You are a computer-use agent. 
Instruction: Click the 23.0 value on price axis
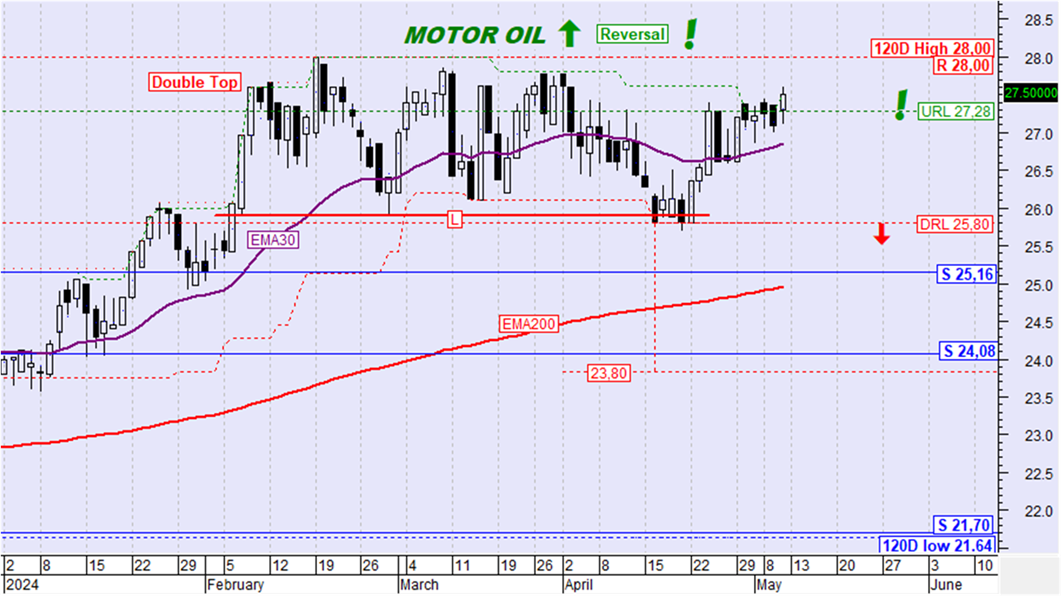(1038, 436)
